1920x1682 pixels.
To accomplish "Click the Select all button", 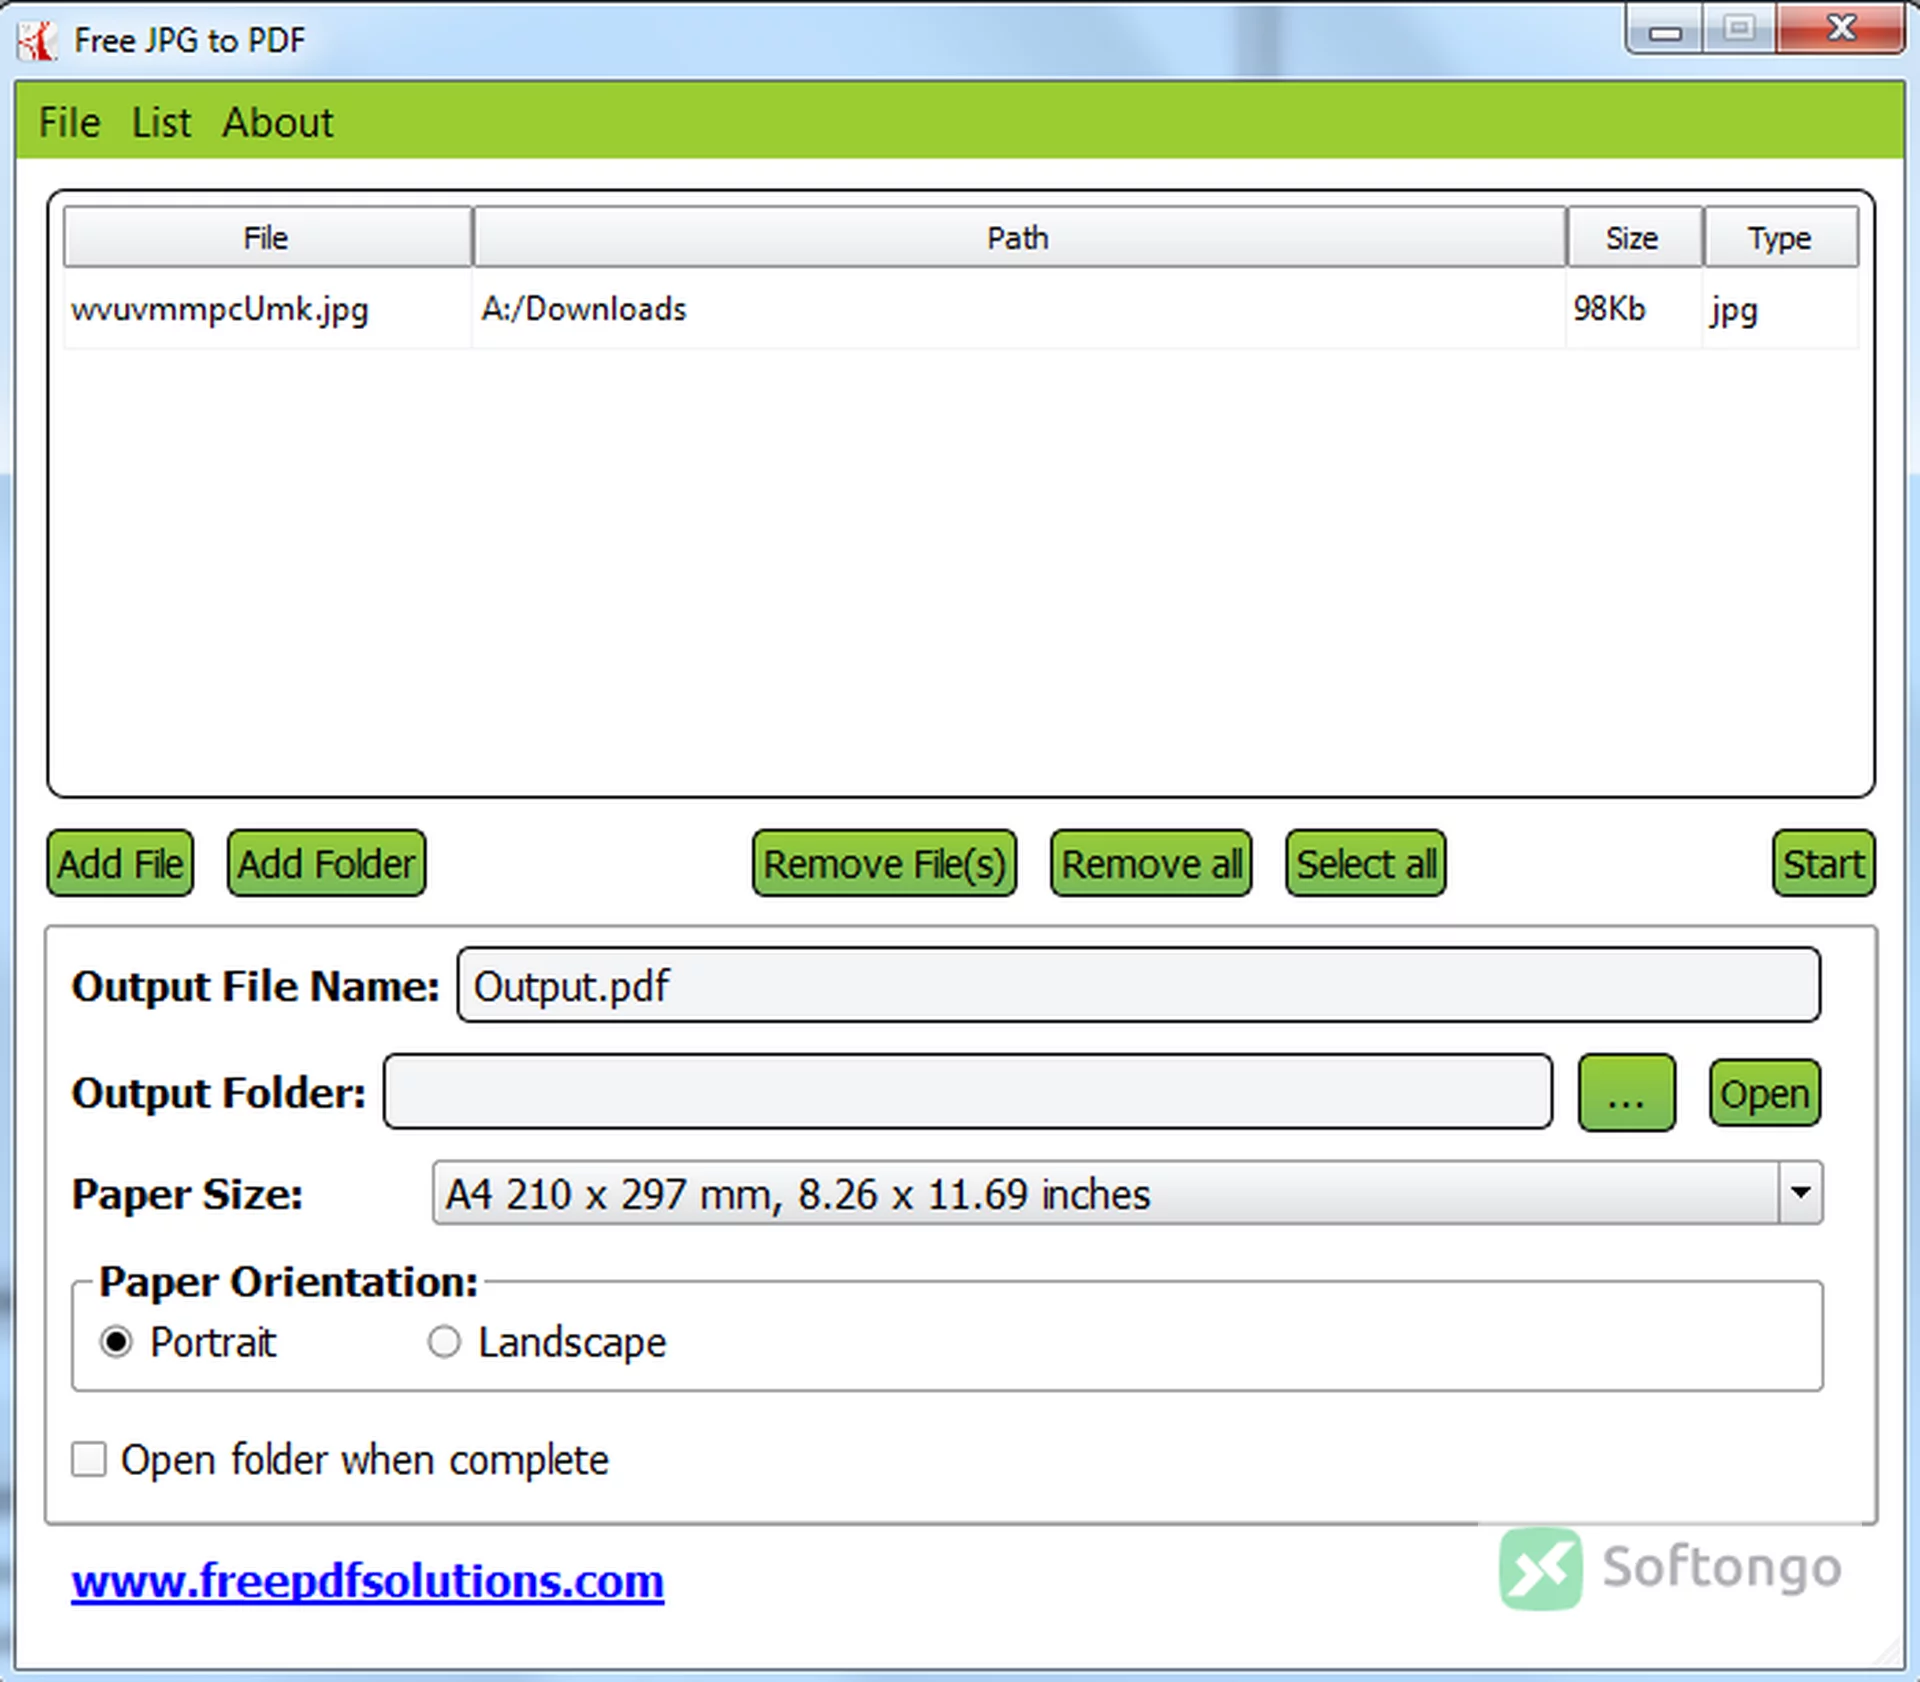I will point(1366,863).
